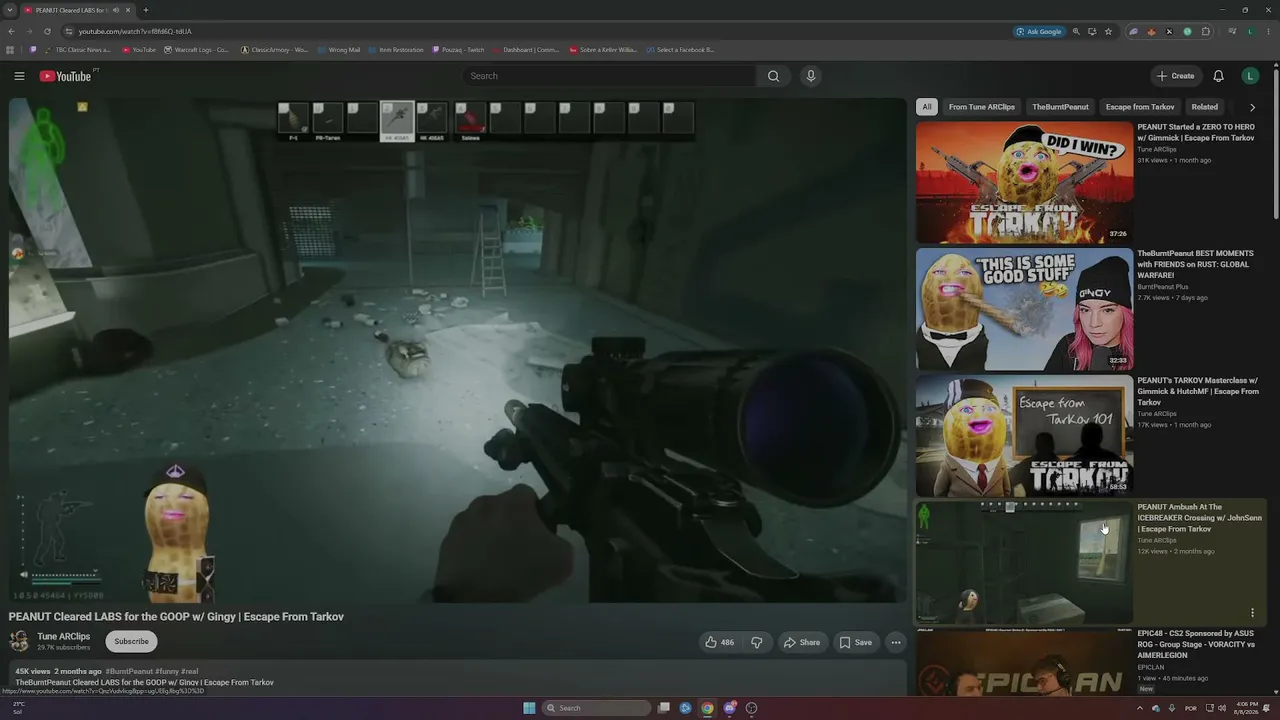
Task: Select the Escape from Tarkov chip
Action: tap(1140, 107)
